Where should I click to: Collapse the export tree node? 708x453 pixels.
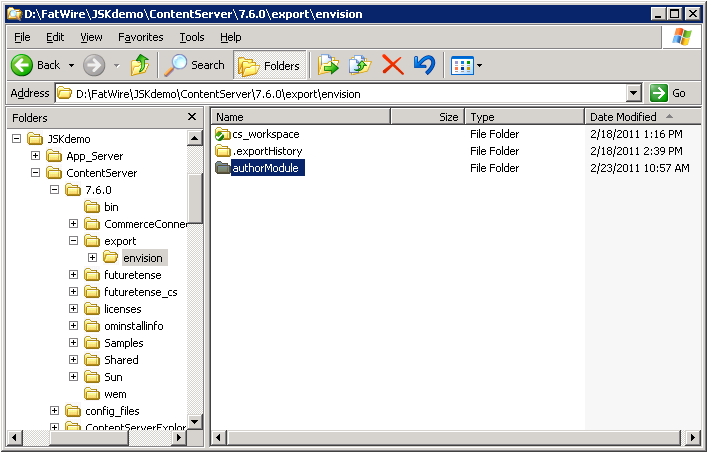pyautogui.click(x=73, y=241)
